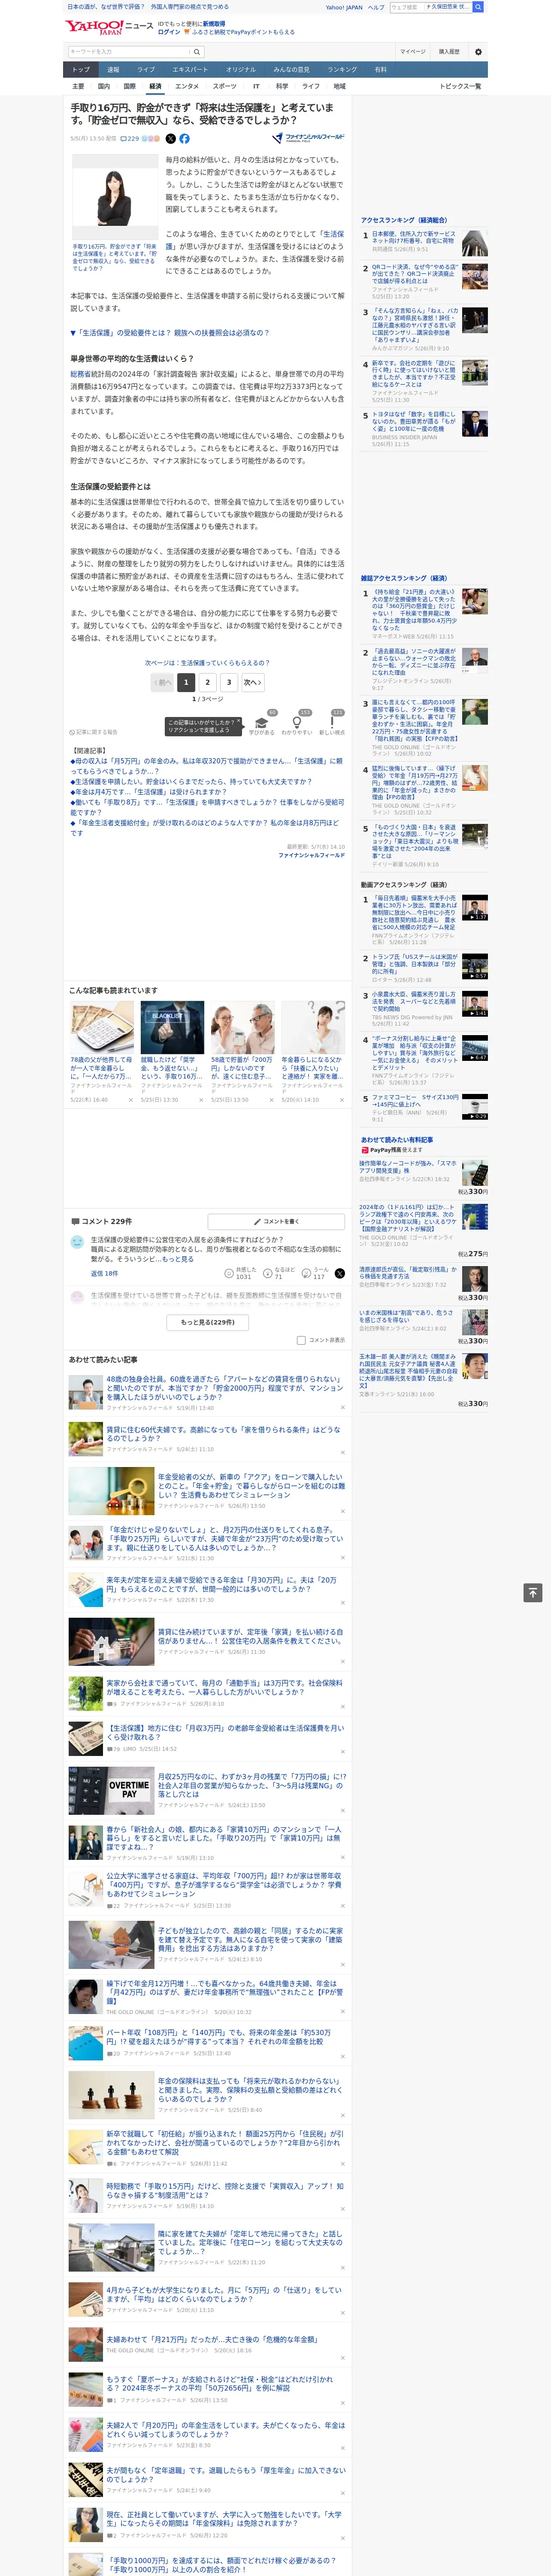Click the うーん reaction on first comment
This screenshot has height=2576, width=551.
[x=316, y=1273]
